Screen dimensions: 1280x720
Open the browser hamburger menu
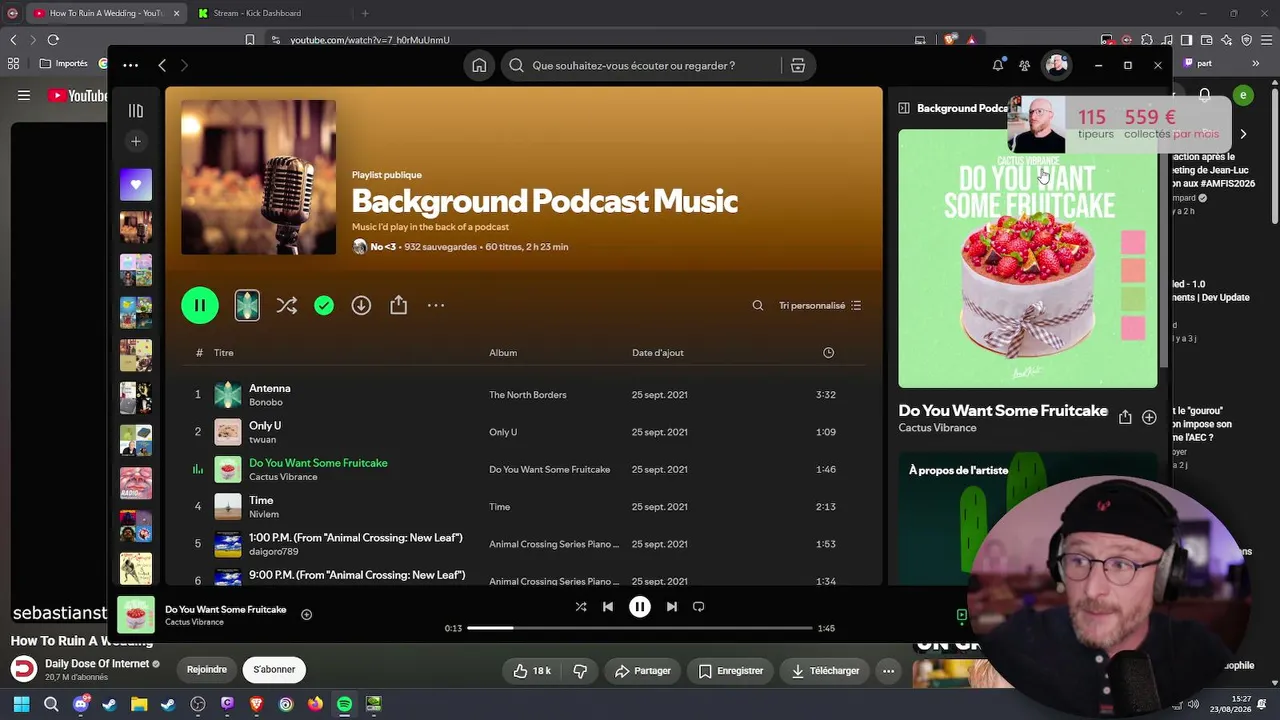[x=1266, y=40]
